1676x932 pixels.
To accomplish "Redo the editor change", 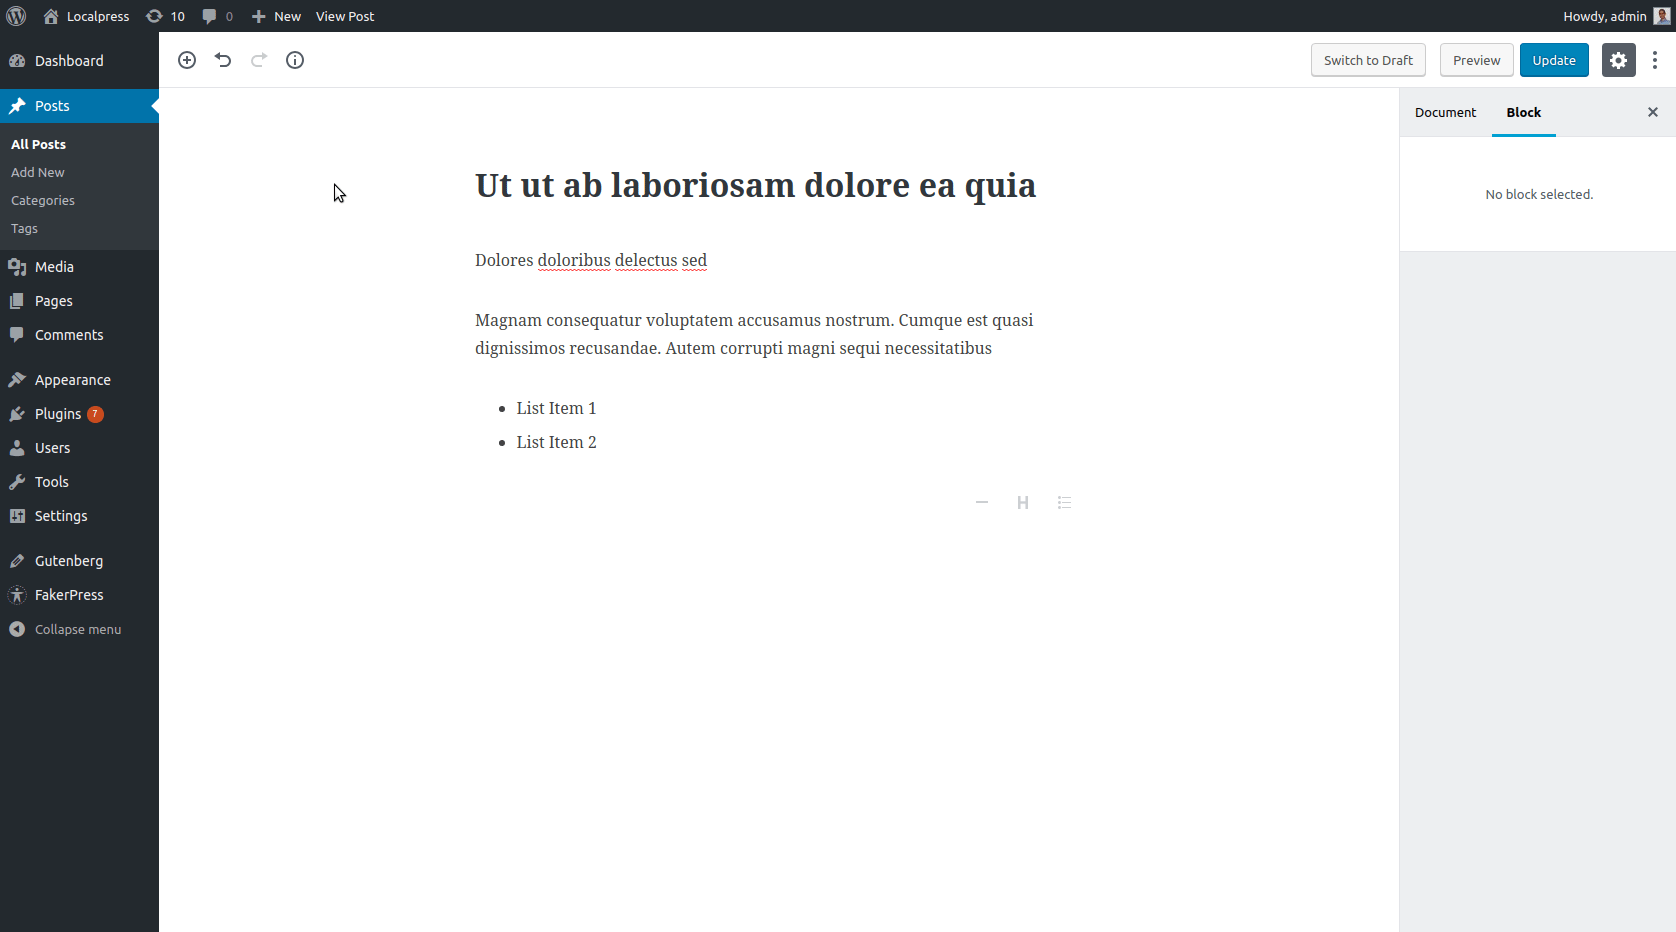I will 259,60.
